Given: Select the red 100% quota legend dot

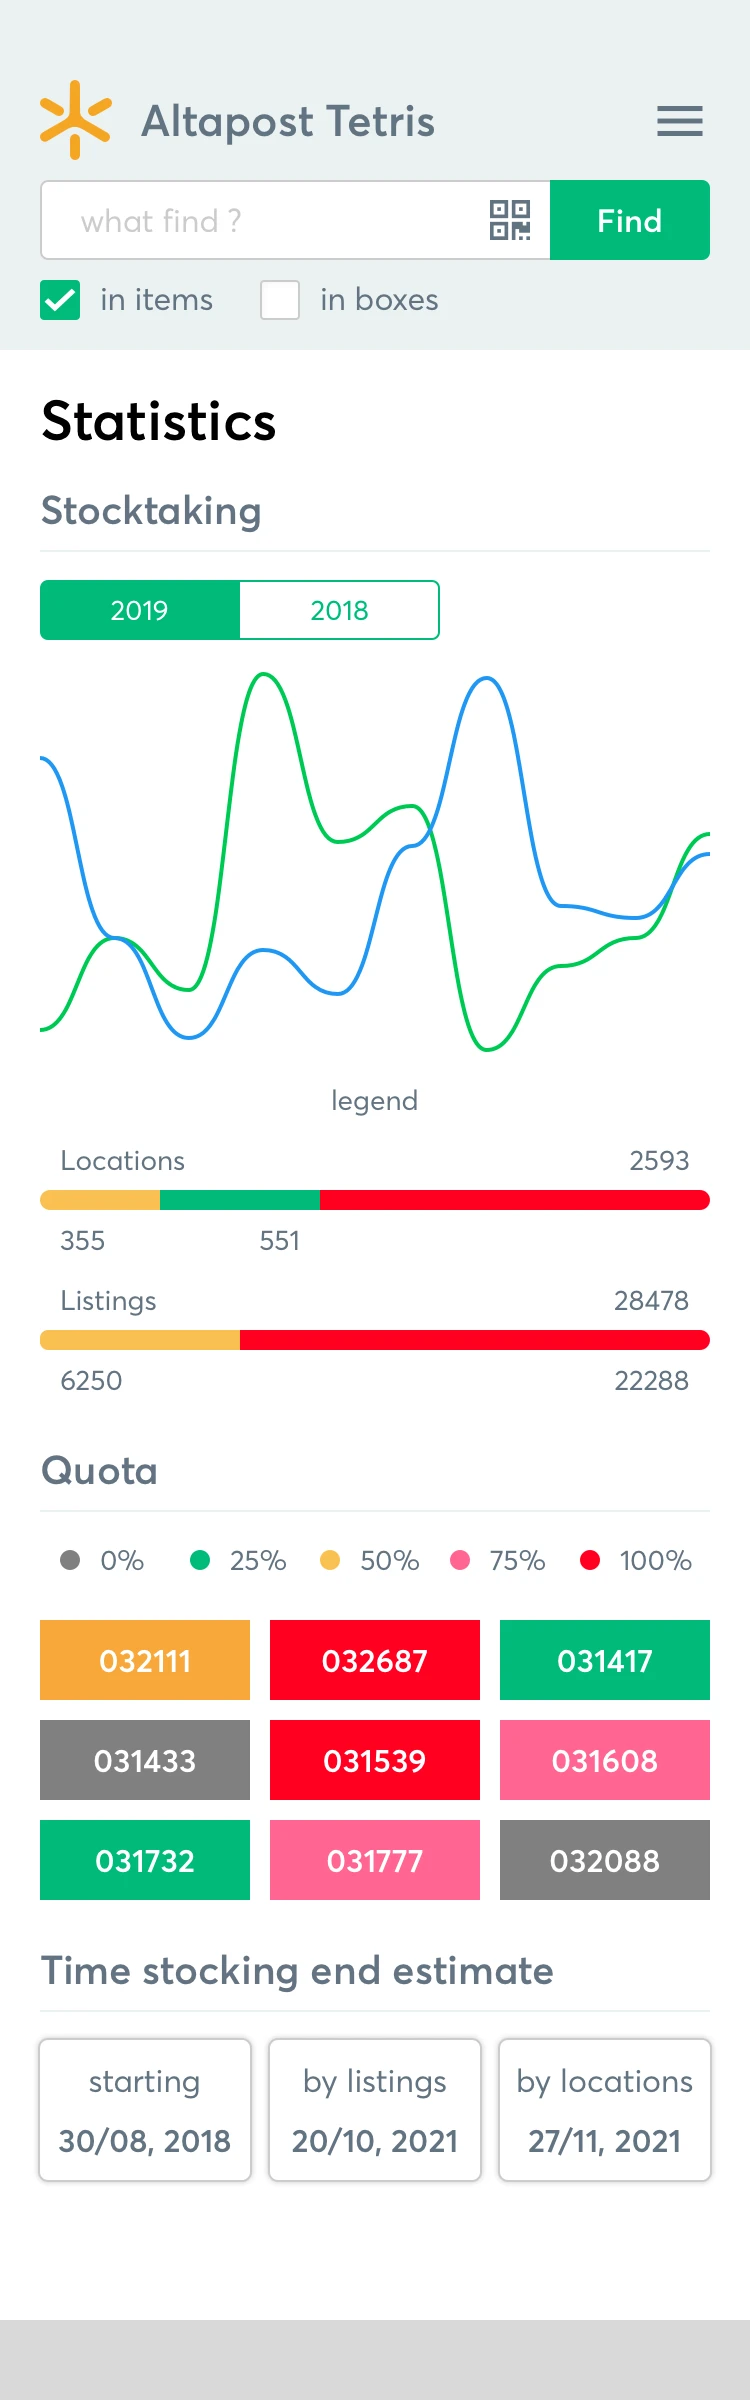Looking at the screenshot, I should 590,1560.
